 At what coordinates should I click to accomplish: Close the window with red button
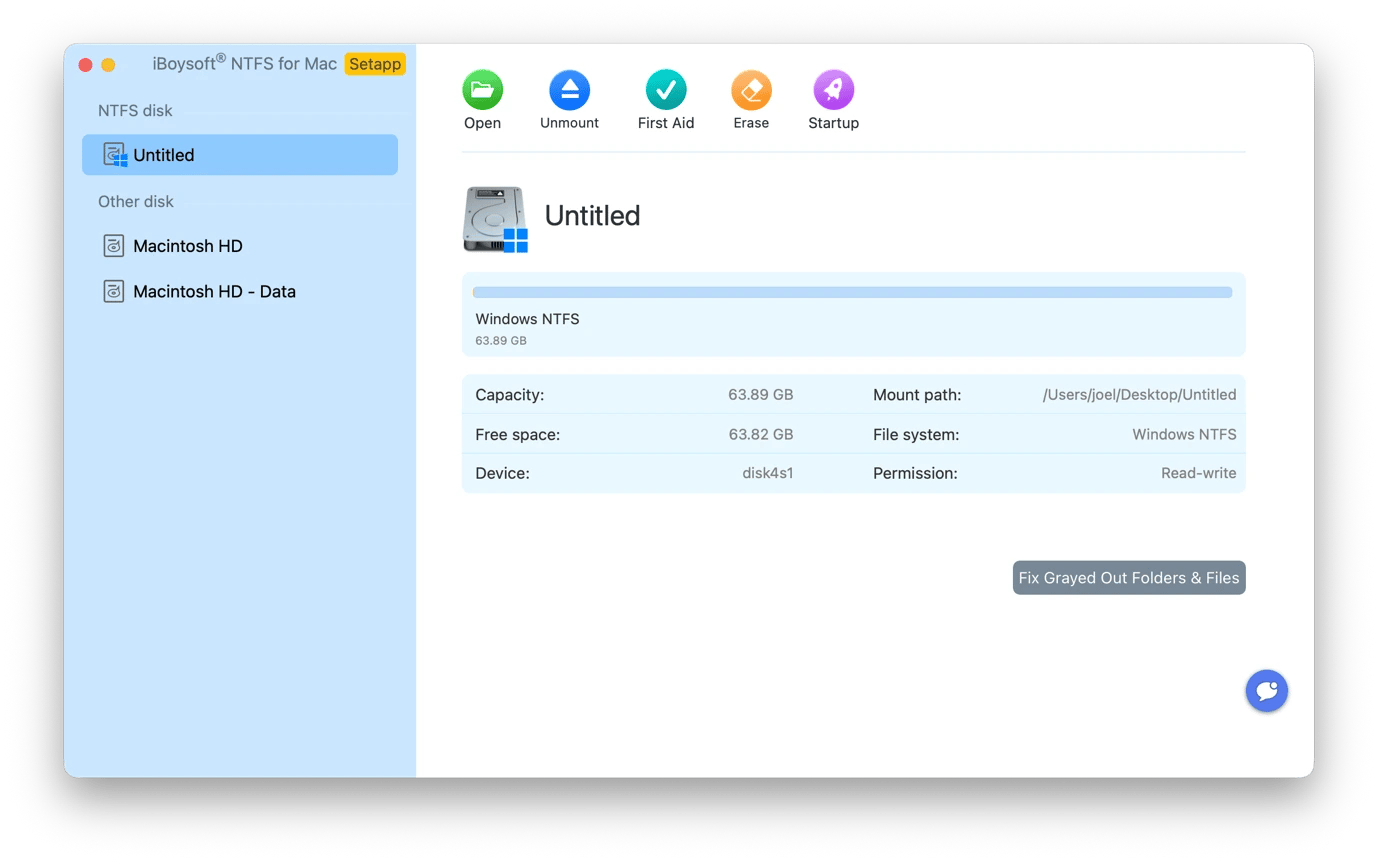(x=85, y=65)
